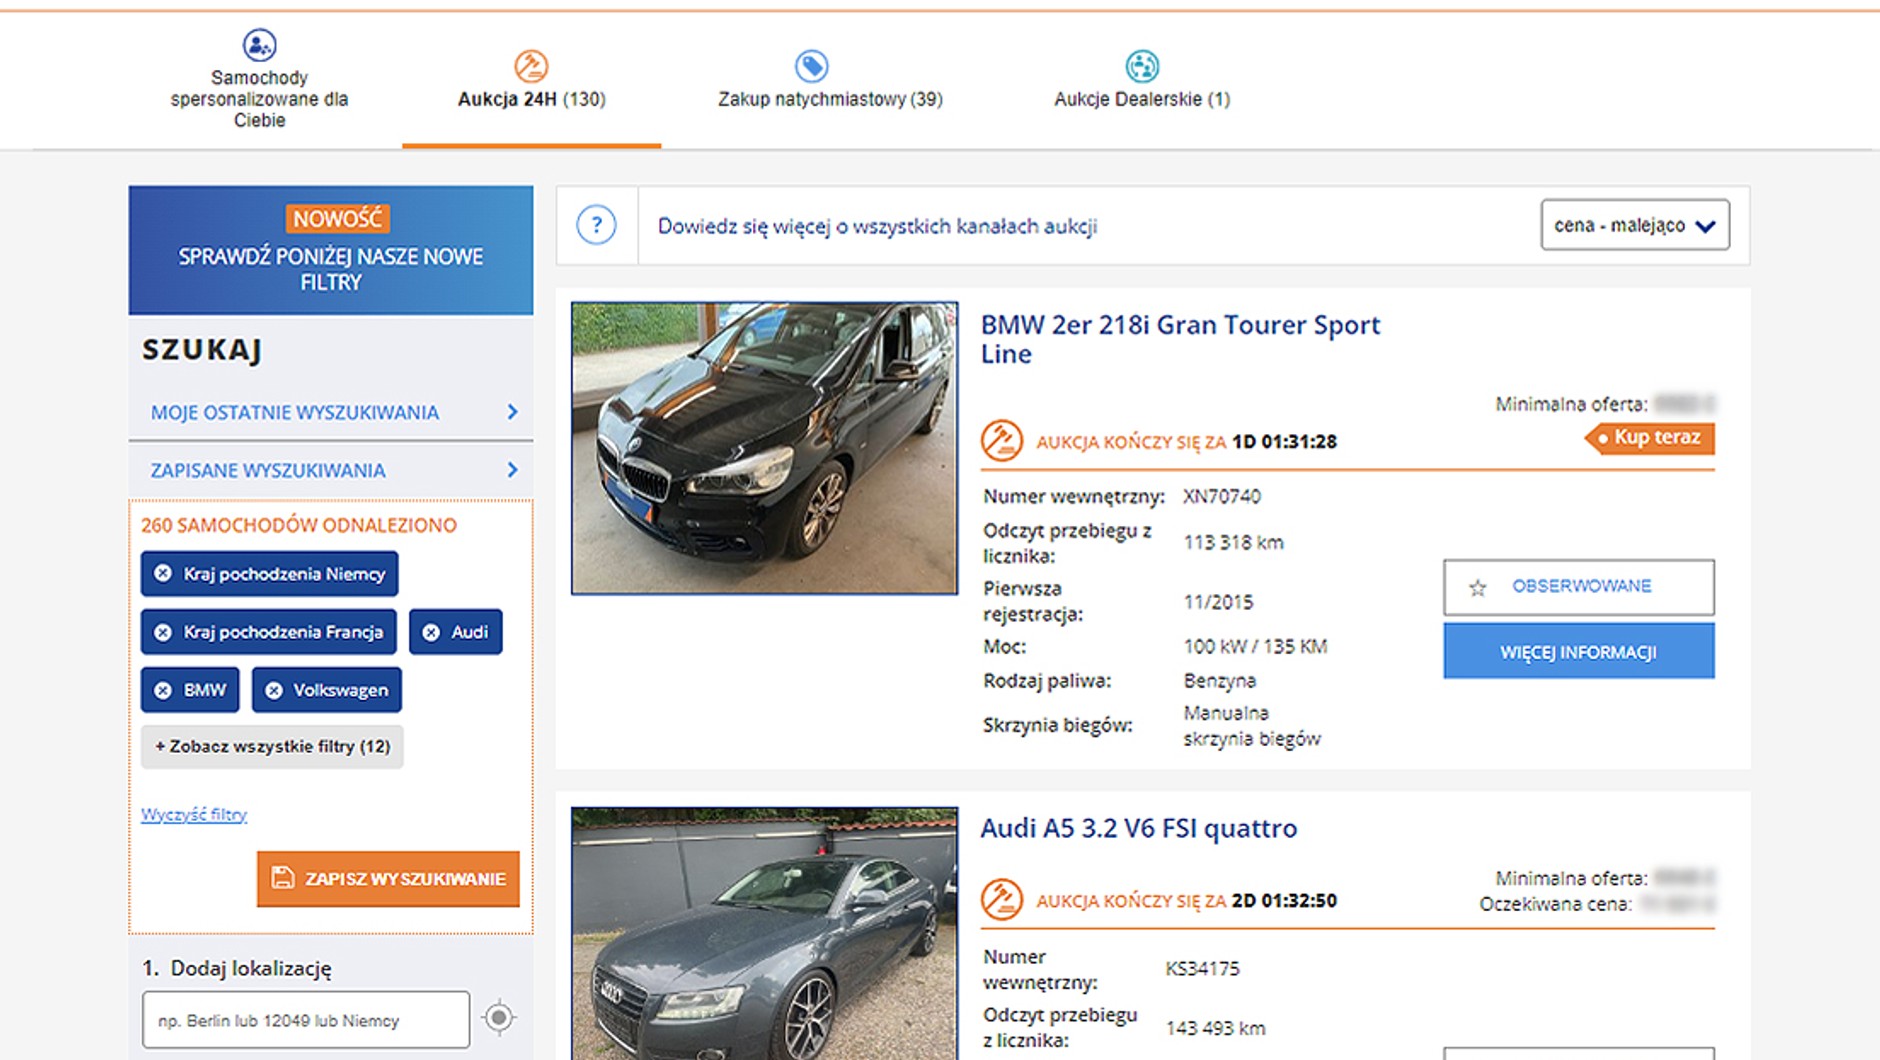
Task: Click the save icon on Zapisz wyszukiwanie
Action: click(x=283, y=878)
